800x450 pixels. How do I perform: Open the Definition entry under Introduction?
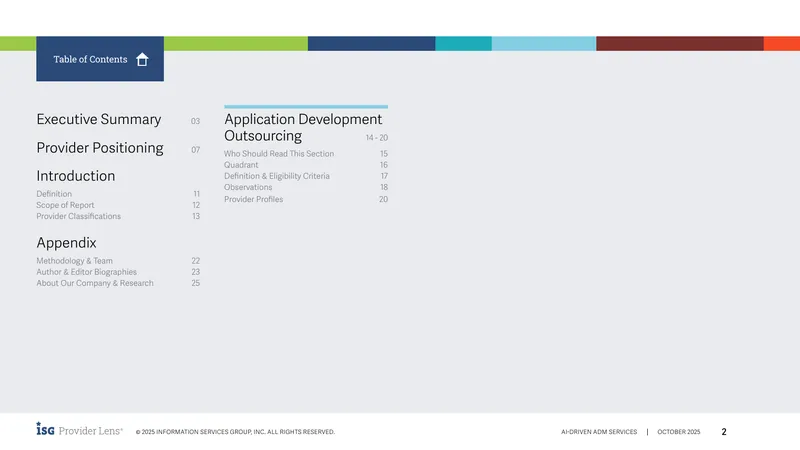point(54,194)
